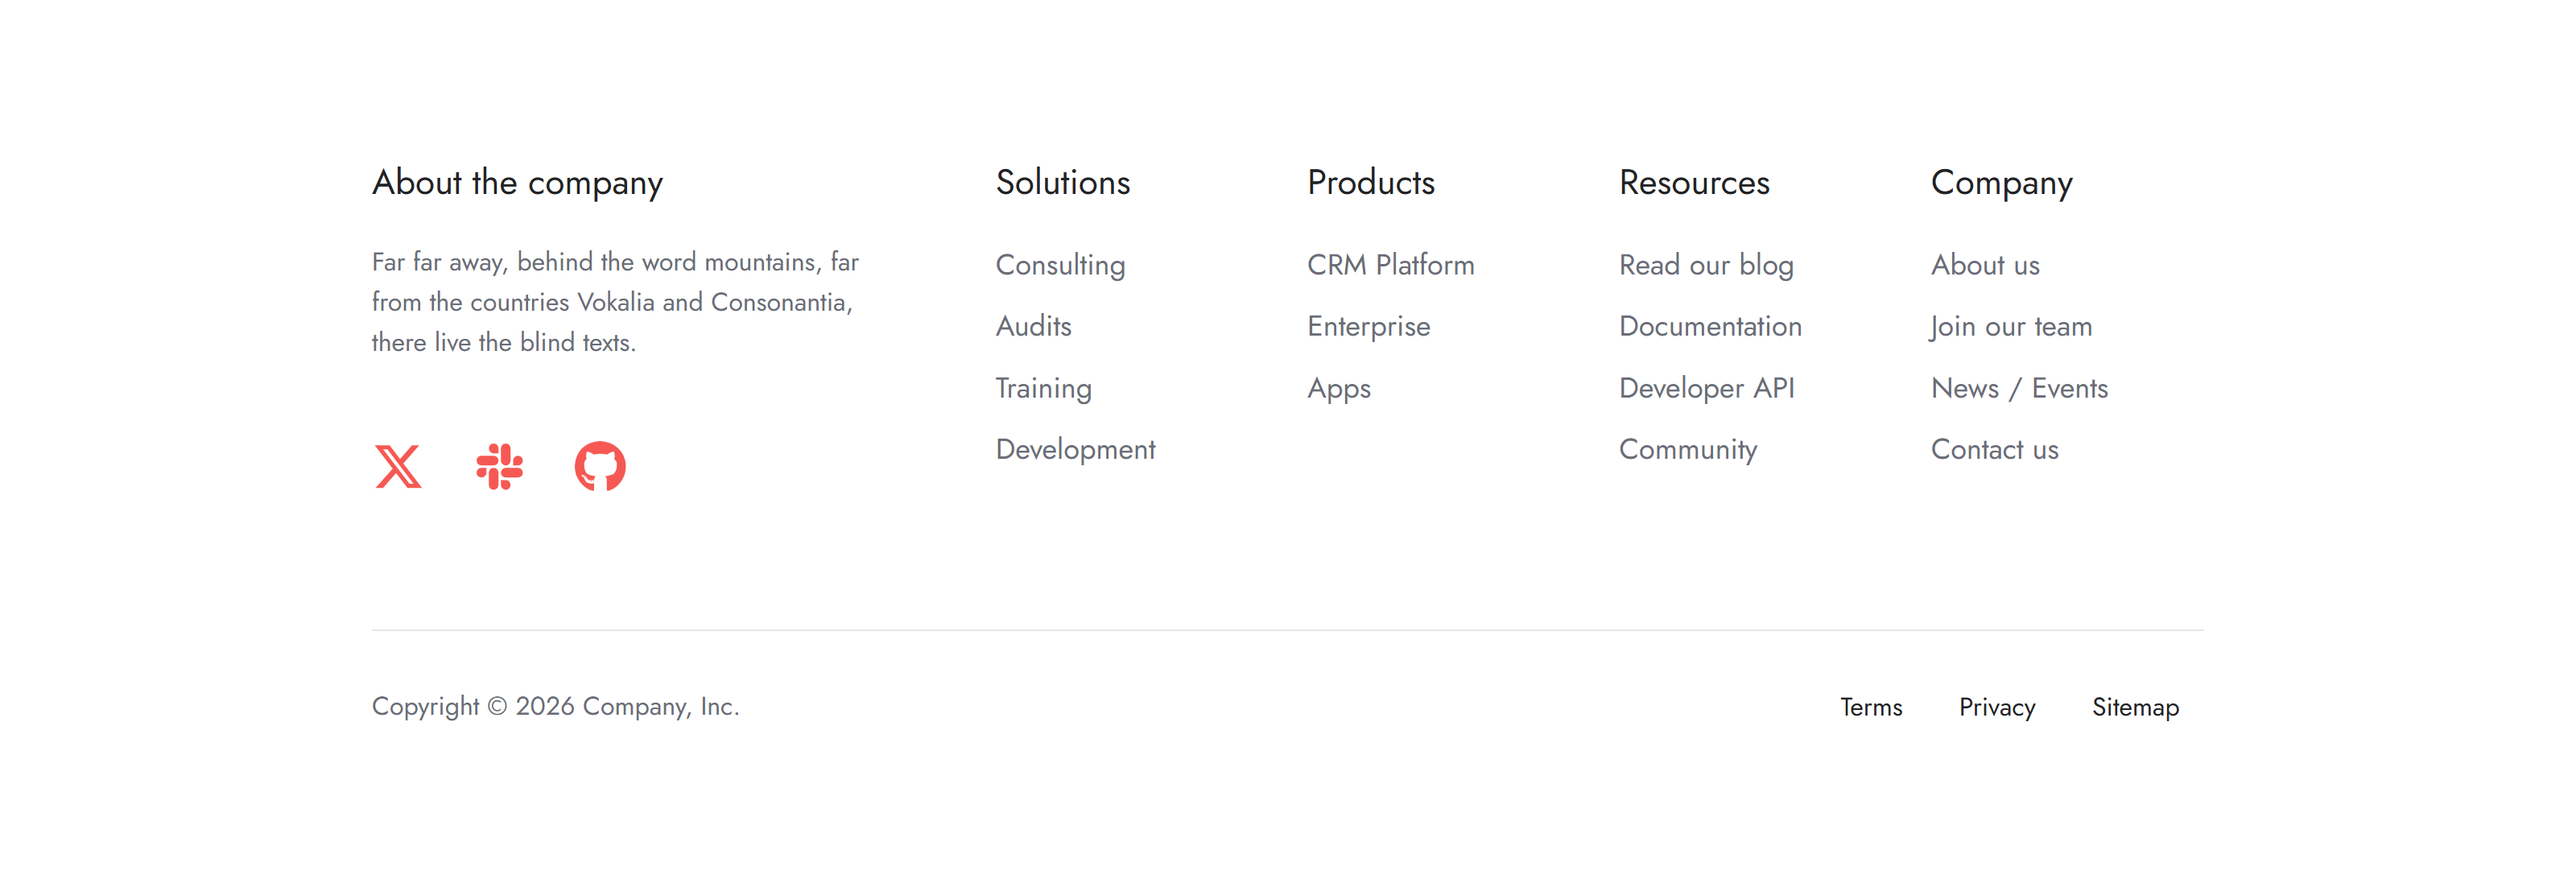Open the Enterprise product link
The width and height of the screenshot is (2576, 887).
[x=1368, y=326]
